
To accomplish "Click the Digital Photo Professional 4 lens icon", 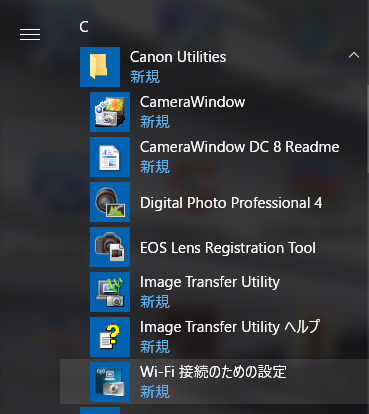I will (110, 202).
